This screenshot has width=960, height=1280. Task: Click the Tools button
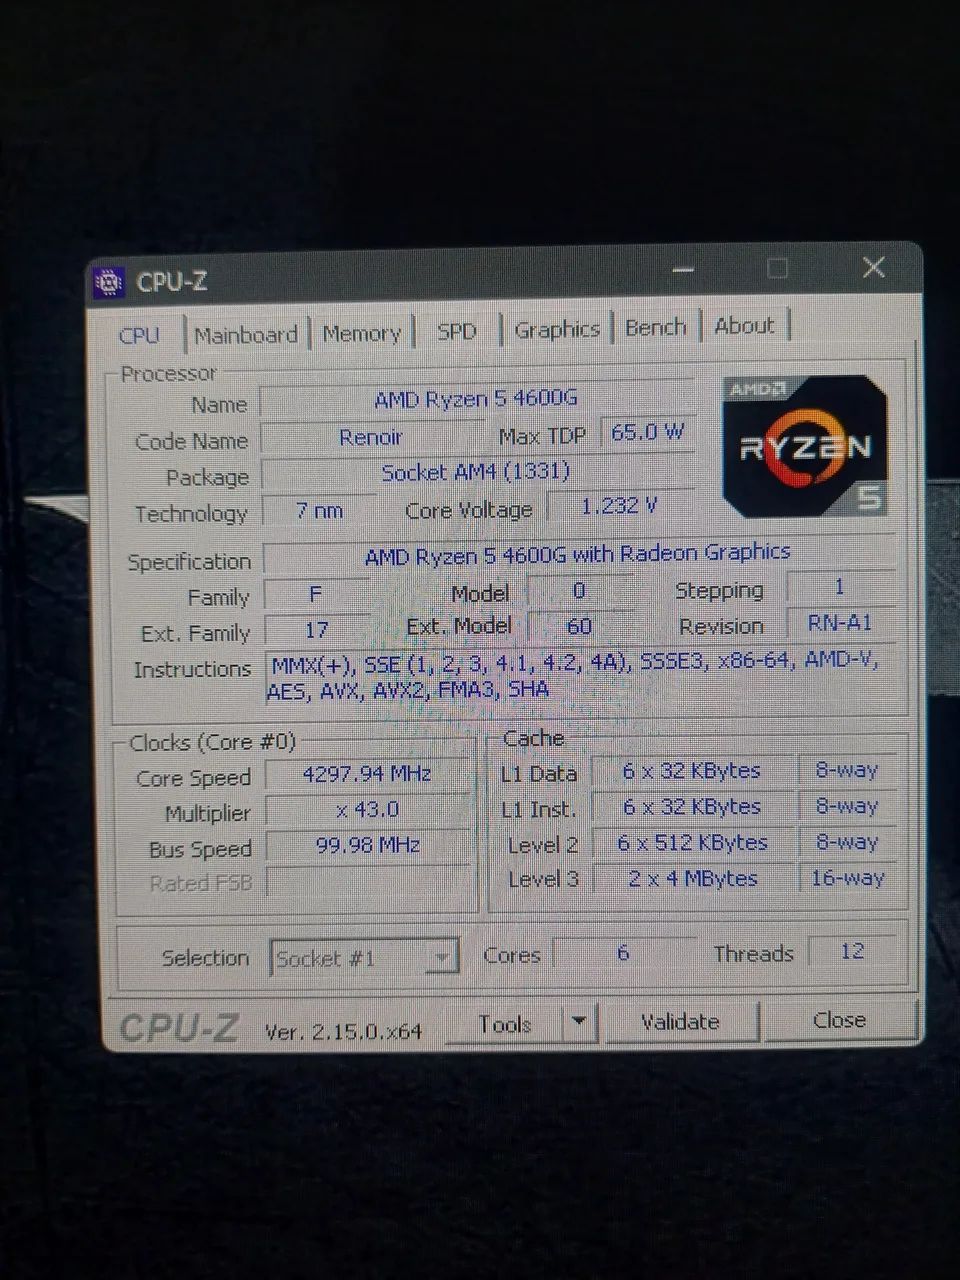click(505, 1024)
